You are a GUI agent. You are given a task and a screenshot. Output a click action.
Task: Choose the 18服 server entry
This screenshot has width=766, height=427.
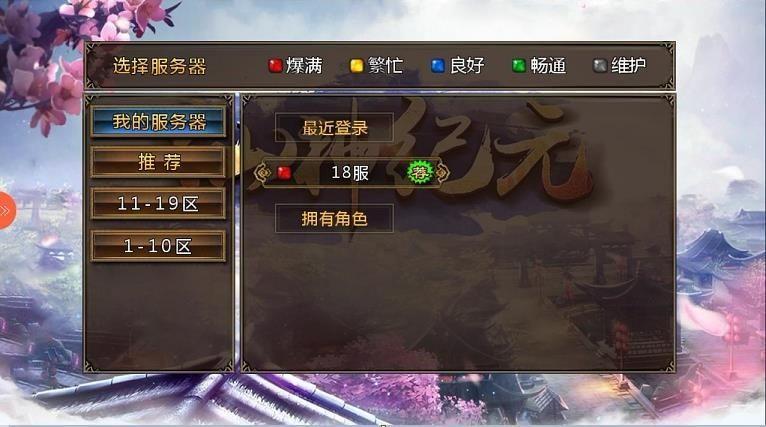[x=351, y=172]
